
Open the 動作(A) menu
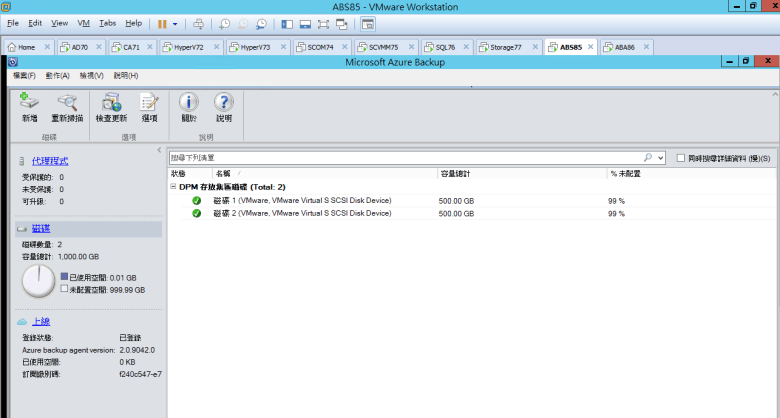click(x=57, y=76)
